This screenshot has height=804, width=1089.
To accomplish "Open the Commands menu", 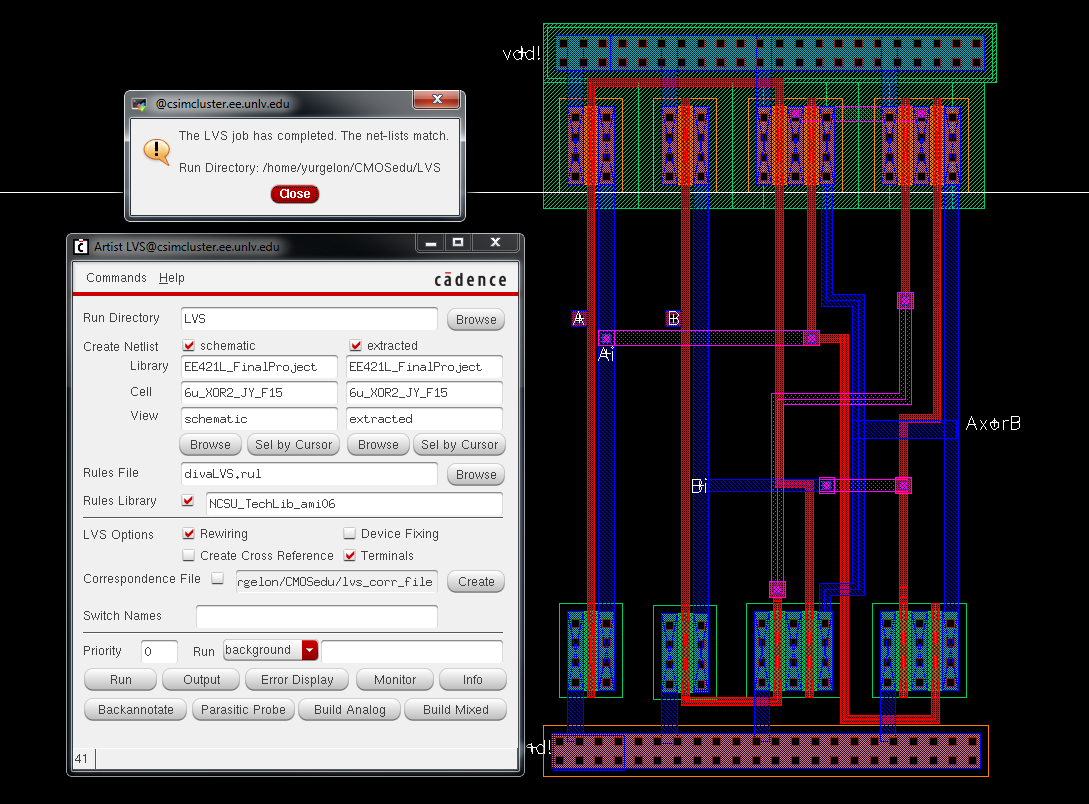I will (116, 278).
